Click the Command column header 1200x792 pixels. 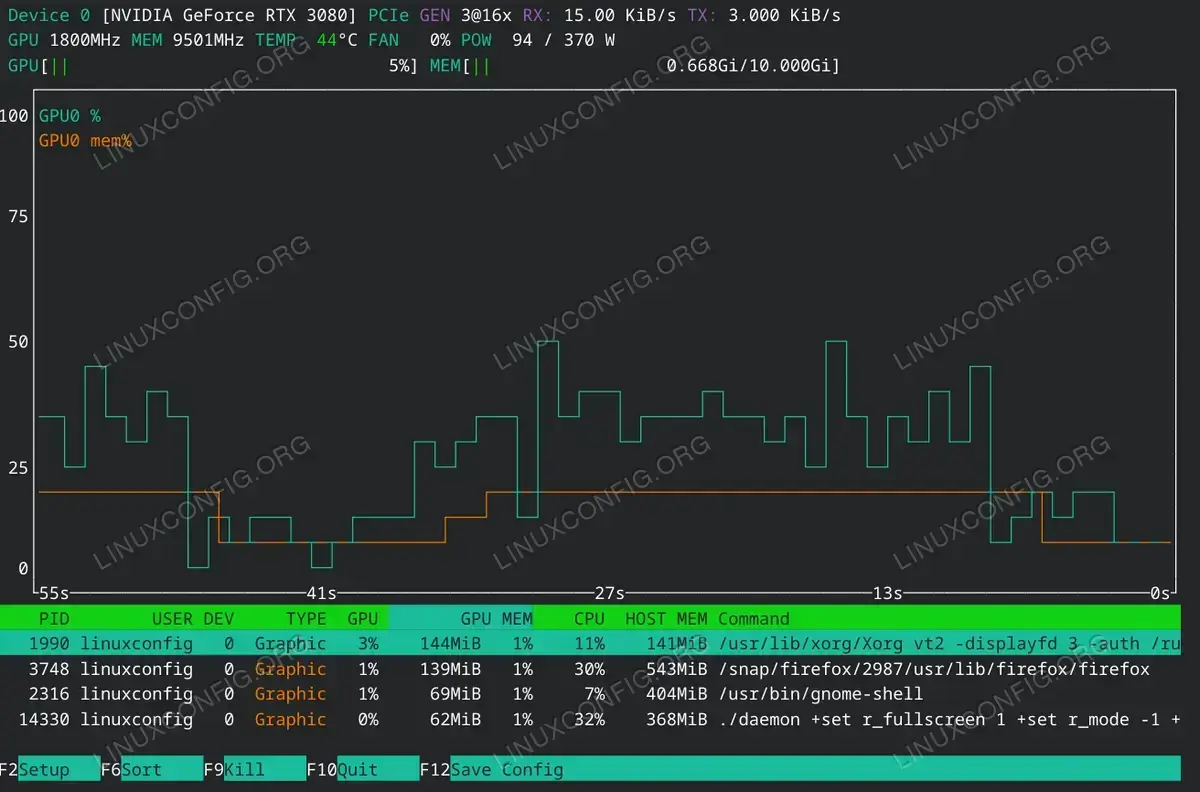pos(753,618)
